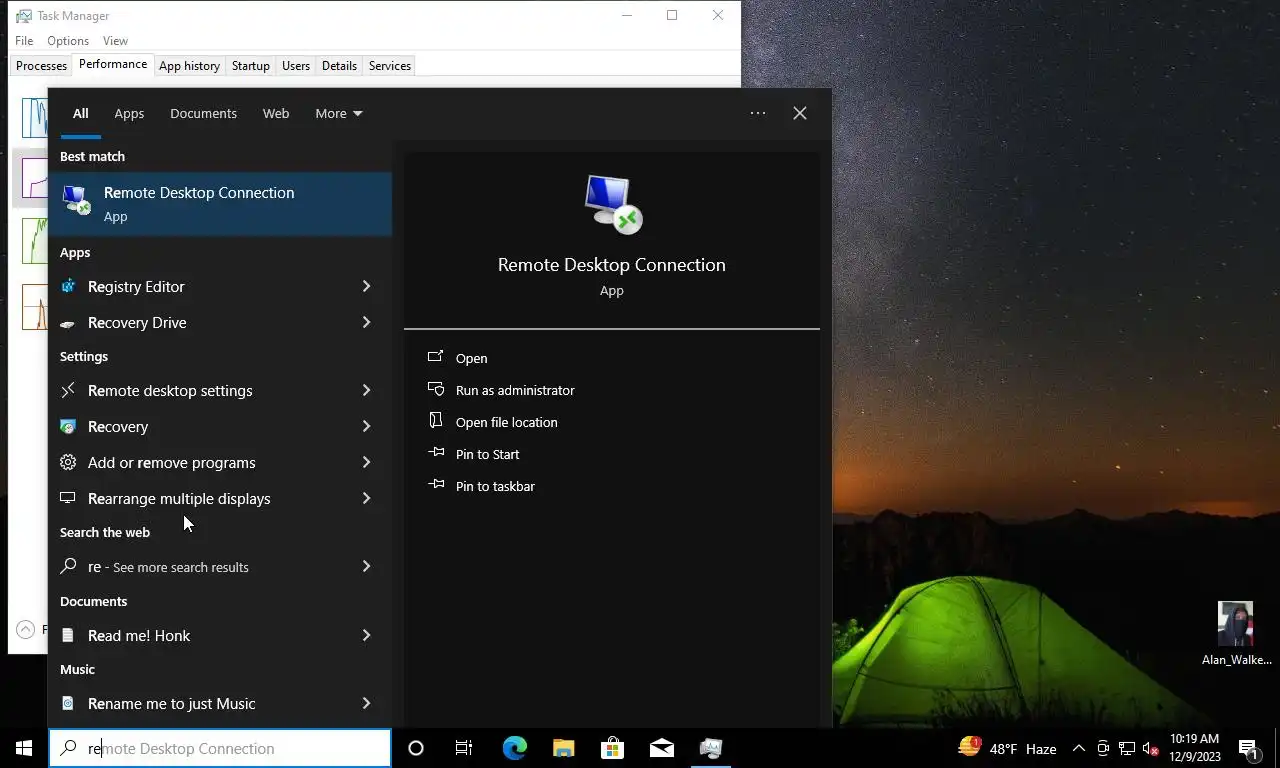Expand Add or remove programs arrow

coord(366,462)
